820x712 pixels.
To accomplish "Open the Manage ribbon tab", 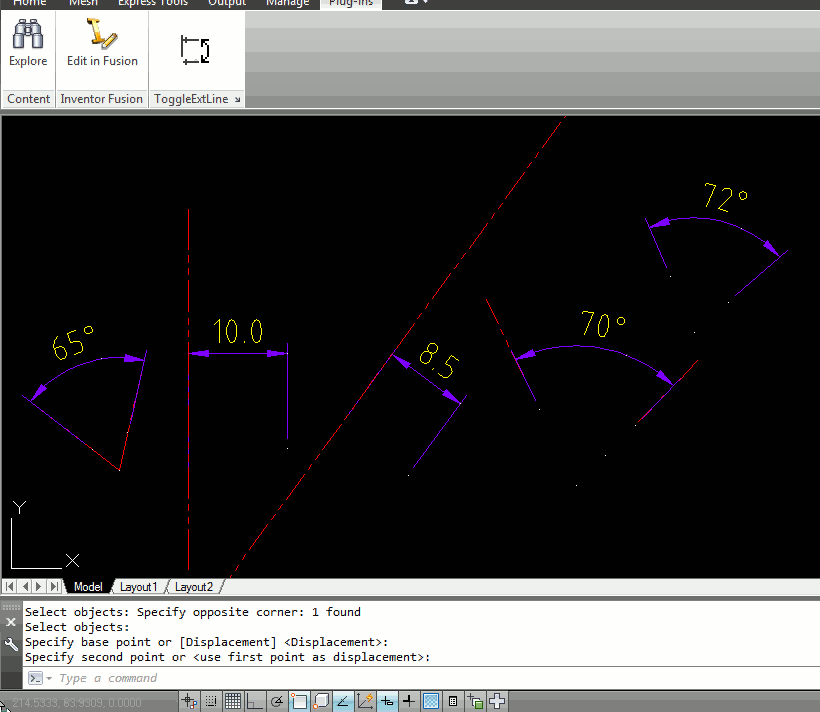I will click(288, 3).
